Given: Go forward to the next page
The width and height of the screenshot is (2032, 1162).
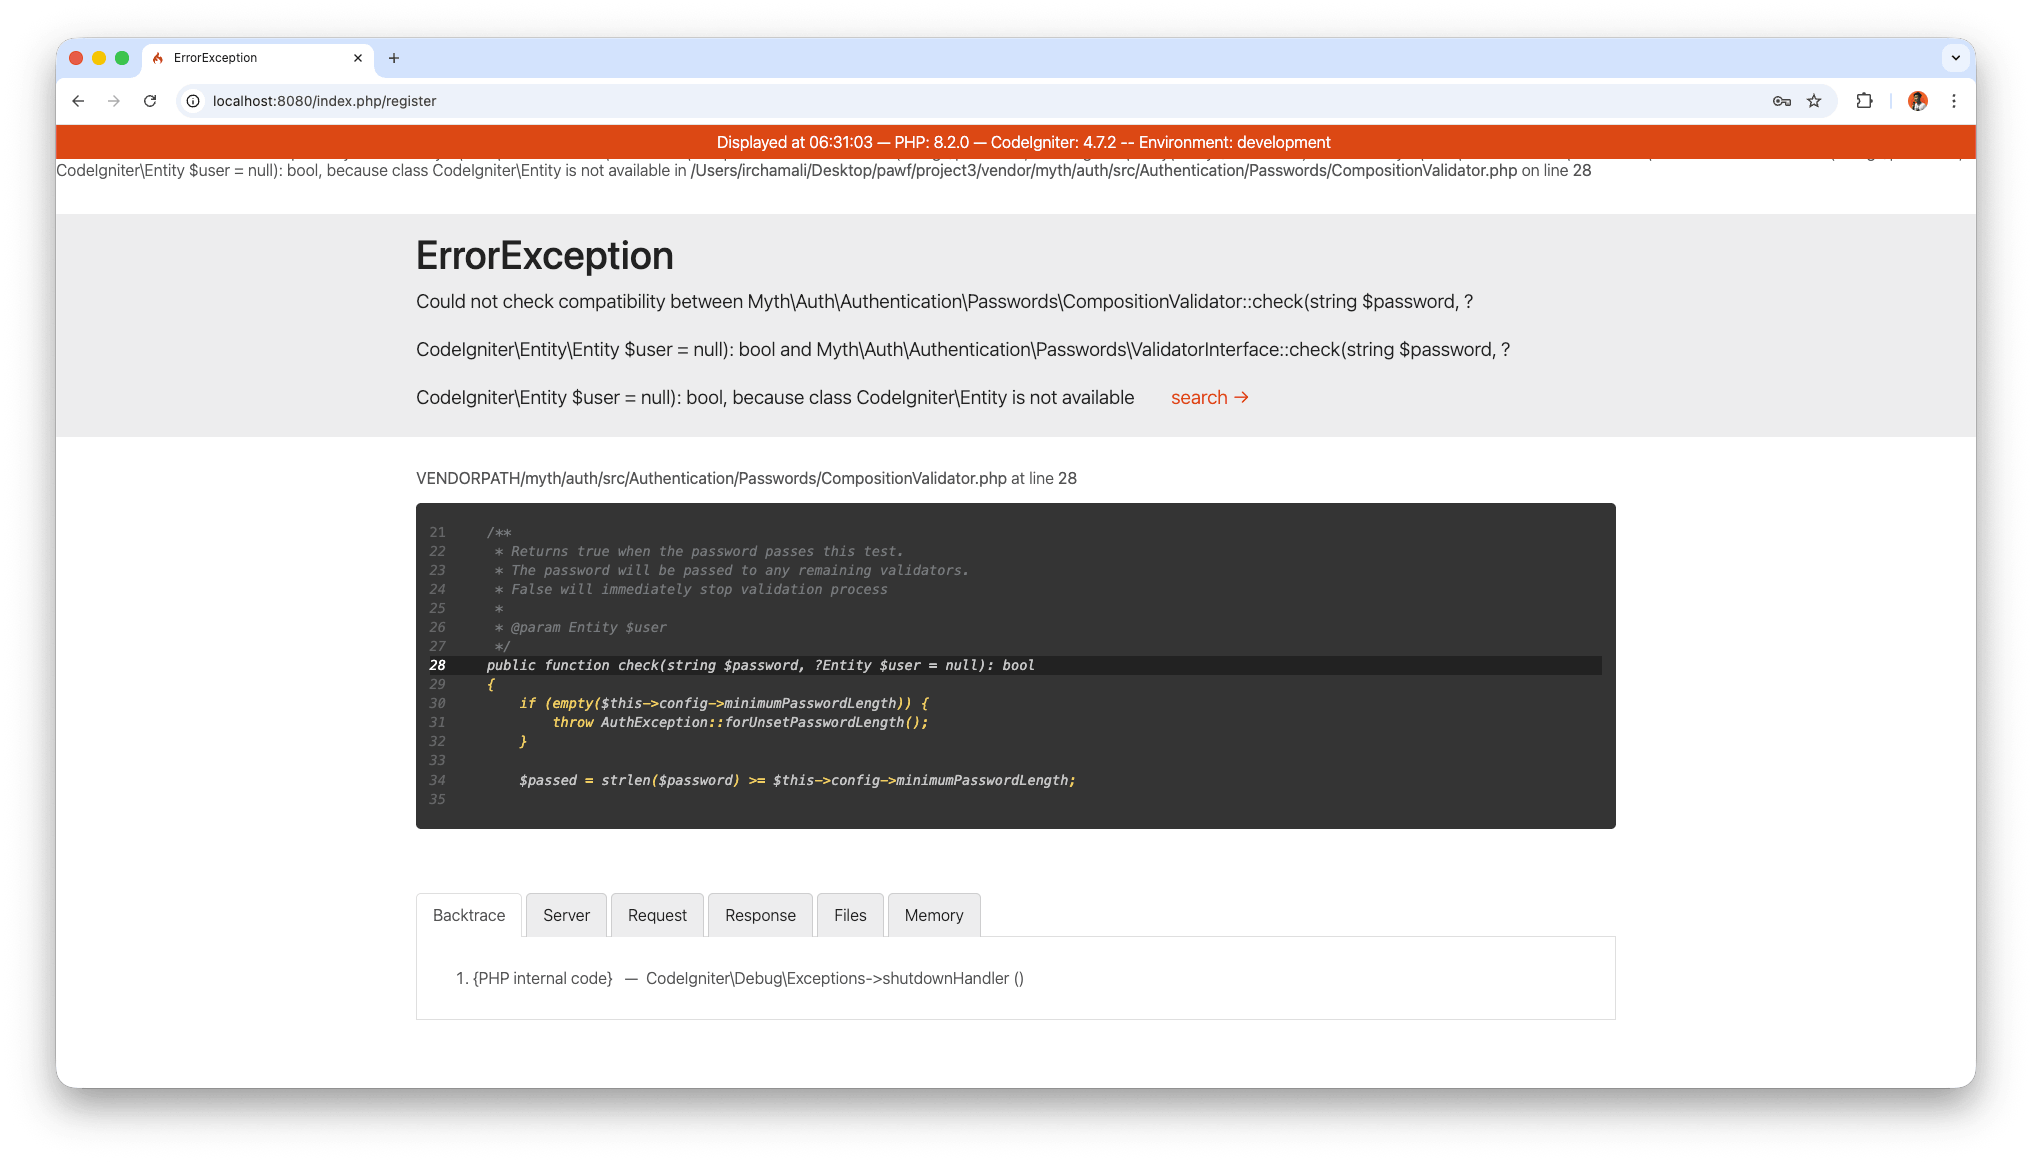Looking at the screenshot, I should tap(114, 101).
